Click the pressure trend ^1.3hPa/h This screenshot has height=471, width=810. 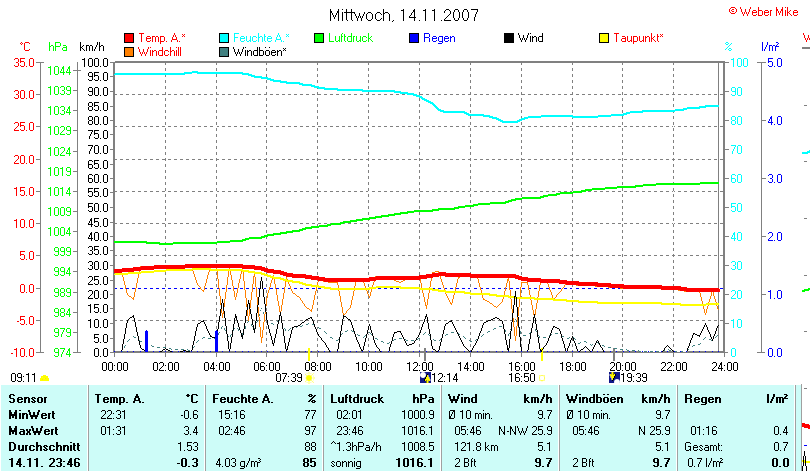click(x=356, y=447)
